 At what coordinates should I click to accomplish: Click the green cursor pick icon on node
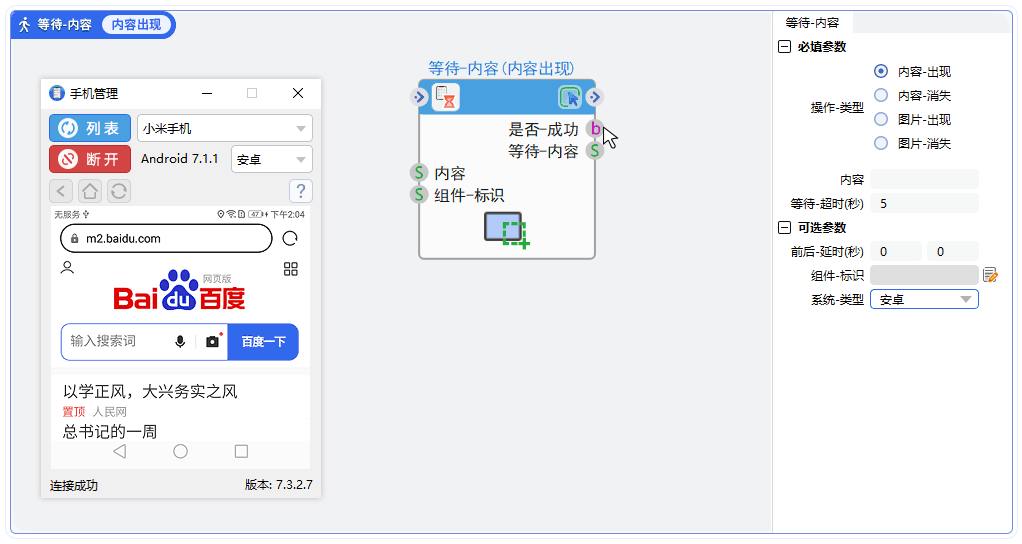tap(570, 98)
